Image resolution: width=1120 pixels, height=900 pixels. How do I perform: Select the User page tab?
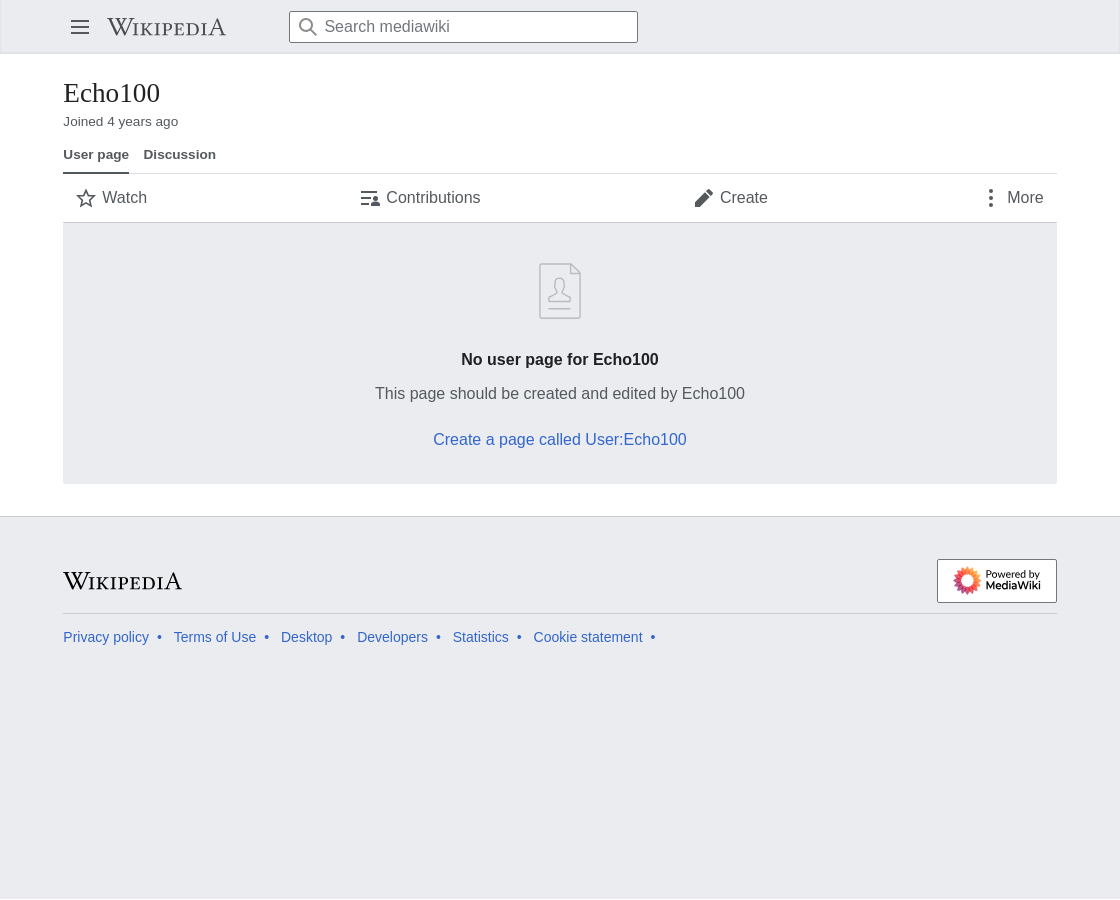tap(96, 155)
